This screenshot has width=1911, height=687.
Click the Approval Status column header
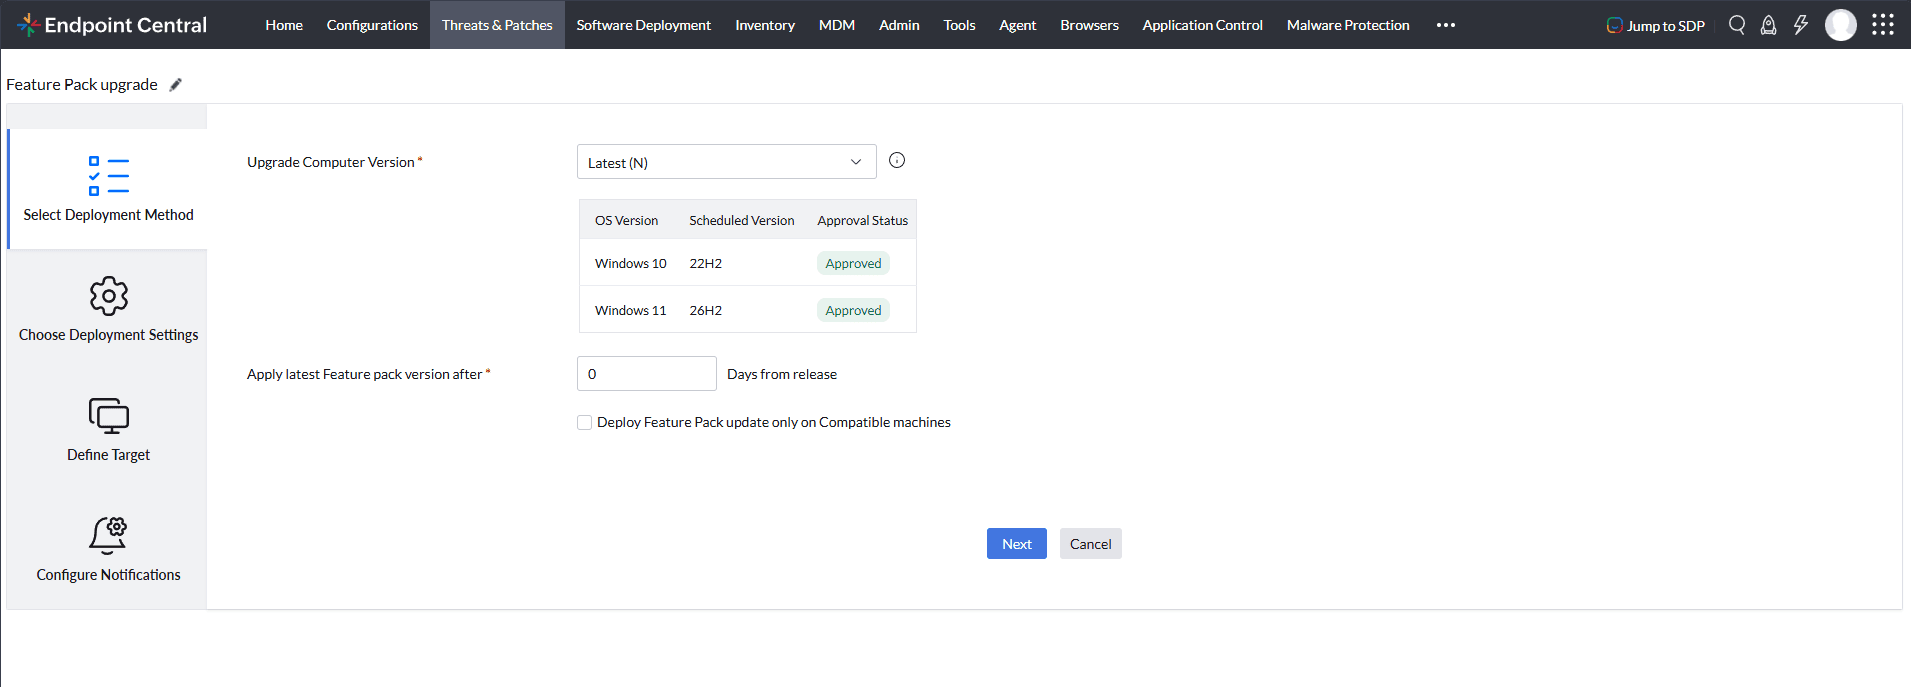tap(862, 220)
